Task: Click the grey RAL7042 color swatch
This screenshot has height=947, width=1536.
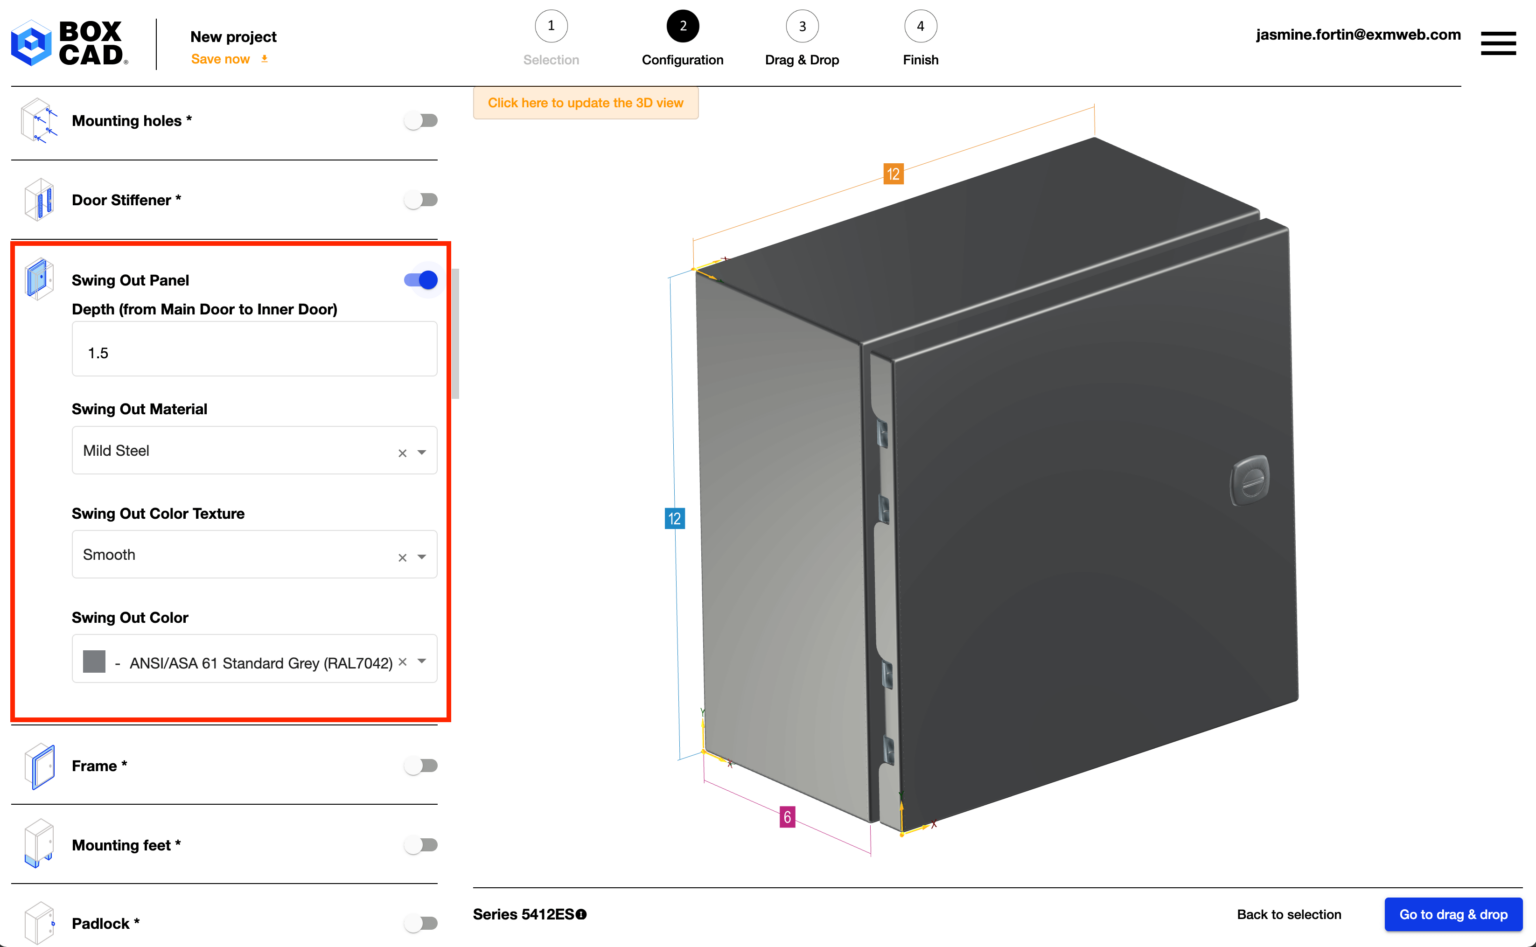Action: (x=93, y=660)
